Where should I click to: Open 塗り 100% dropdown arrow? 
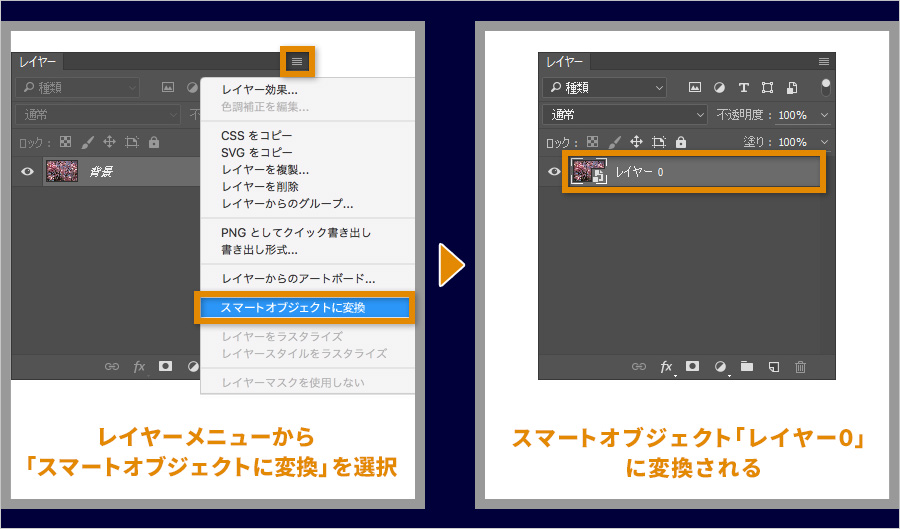tap(824, 142)
